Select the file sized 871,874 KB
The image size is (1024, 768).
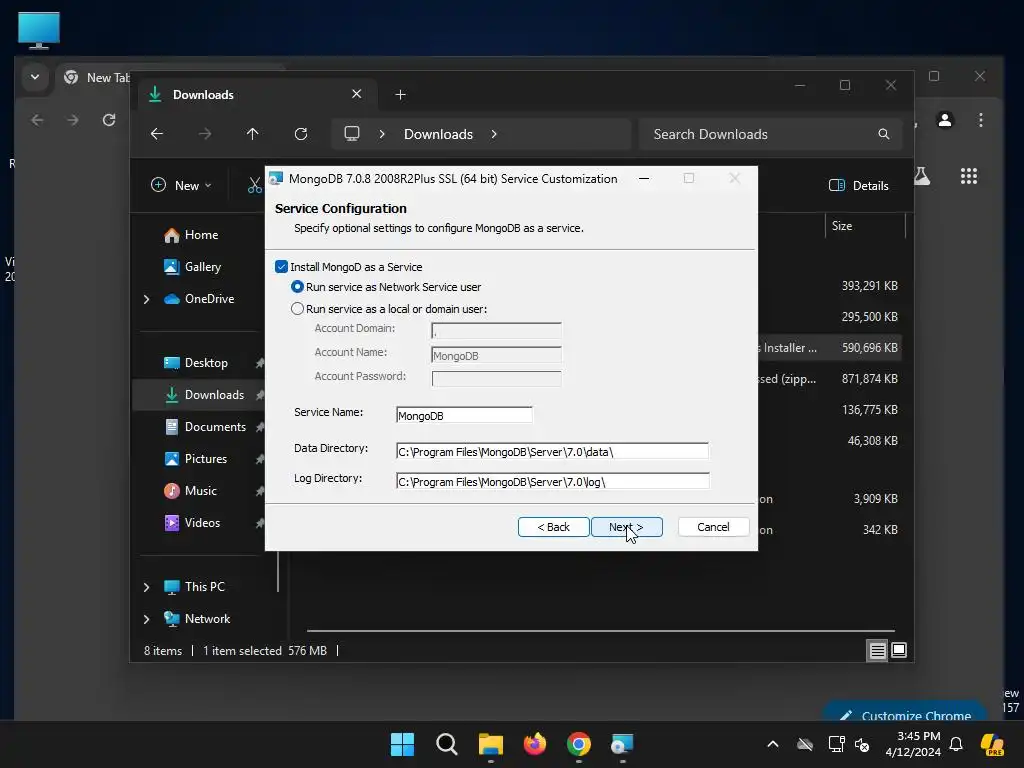(x=869, y=379)
